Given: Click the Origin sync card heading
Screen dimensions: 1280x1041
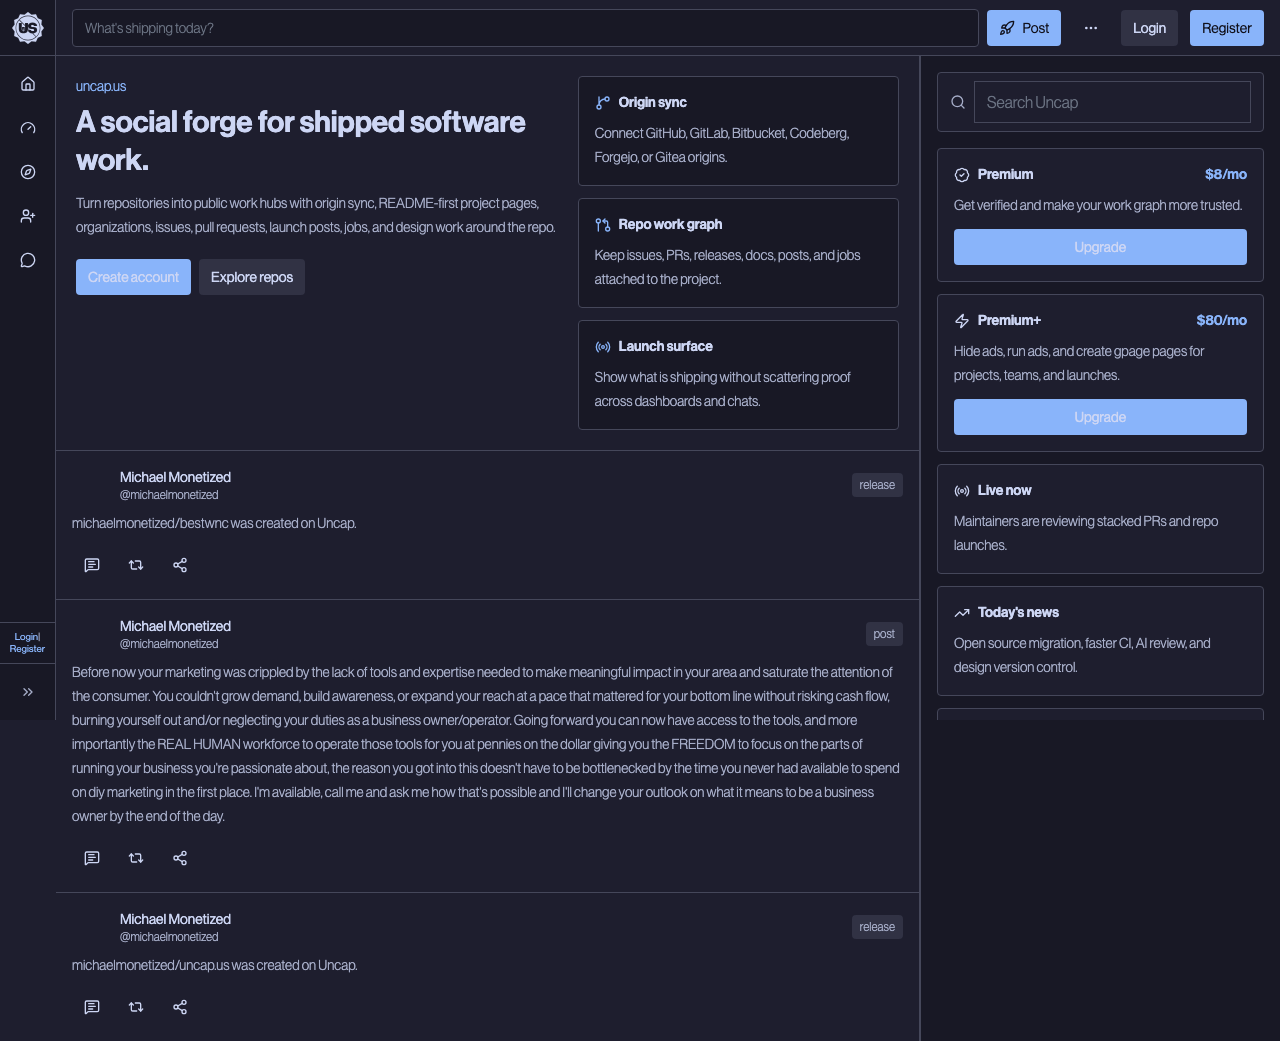Looking at the screenshot, I should point(652,102).
